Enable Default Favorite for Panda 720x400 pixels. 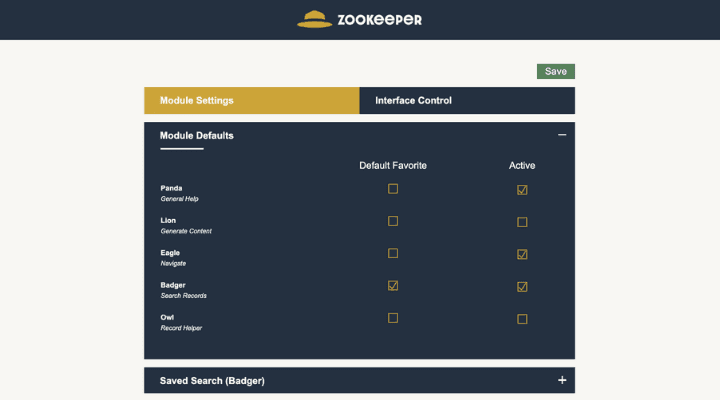[x=393, y=189]
